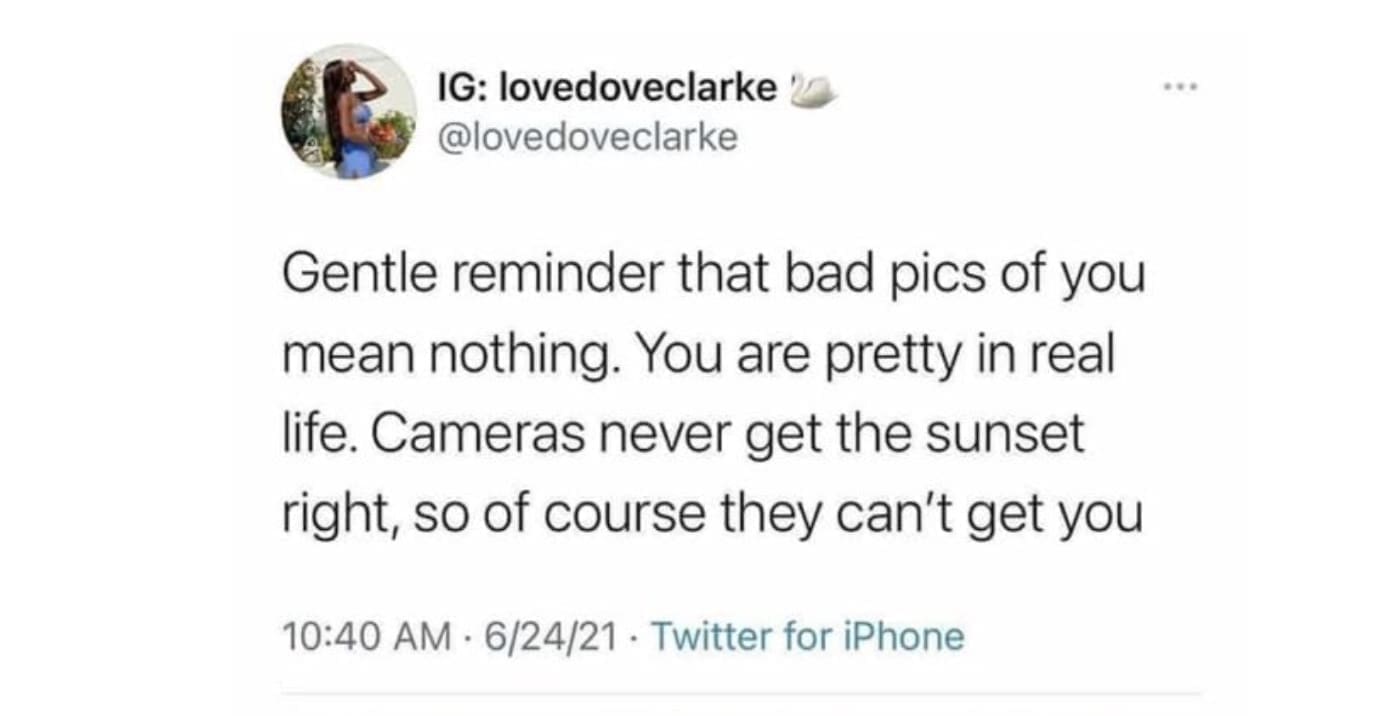
Task: Click the swan emoji beside the display name
Action: [812, 90]
